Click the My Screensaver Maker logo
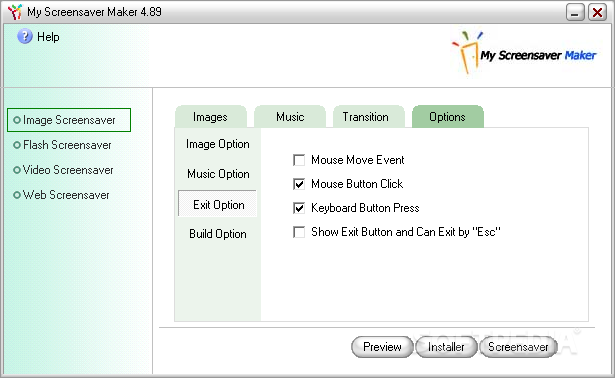 pyautogui.click(x=524, y=52)
